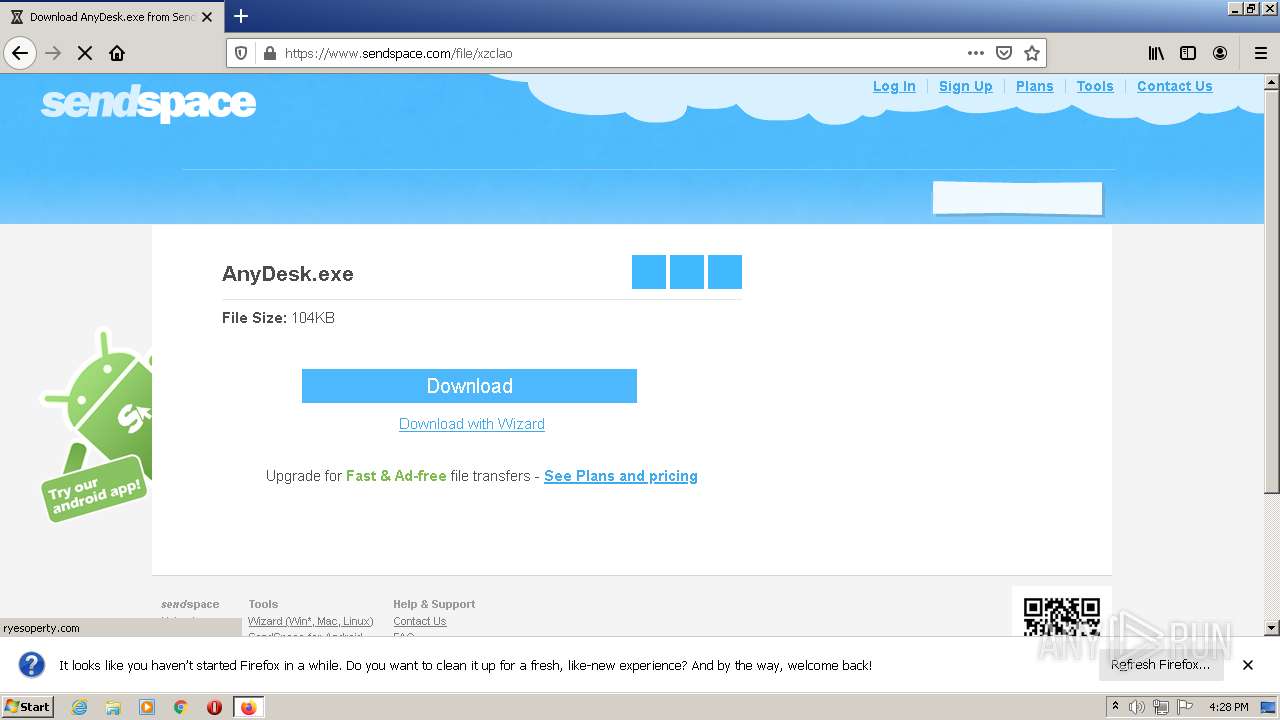Switch to Firefox taskbar button

[x=248, y=707]
